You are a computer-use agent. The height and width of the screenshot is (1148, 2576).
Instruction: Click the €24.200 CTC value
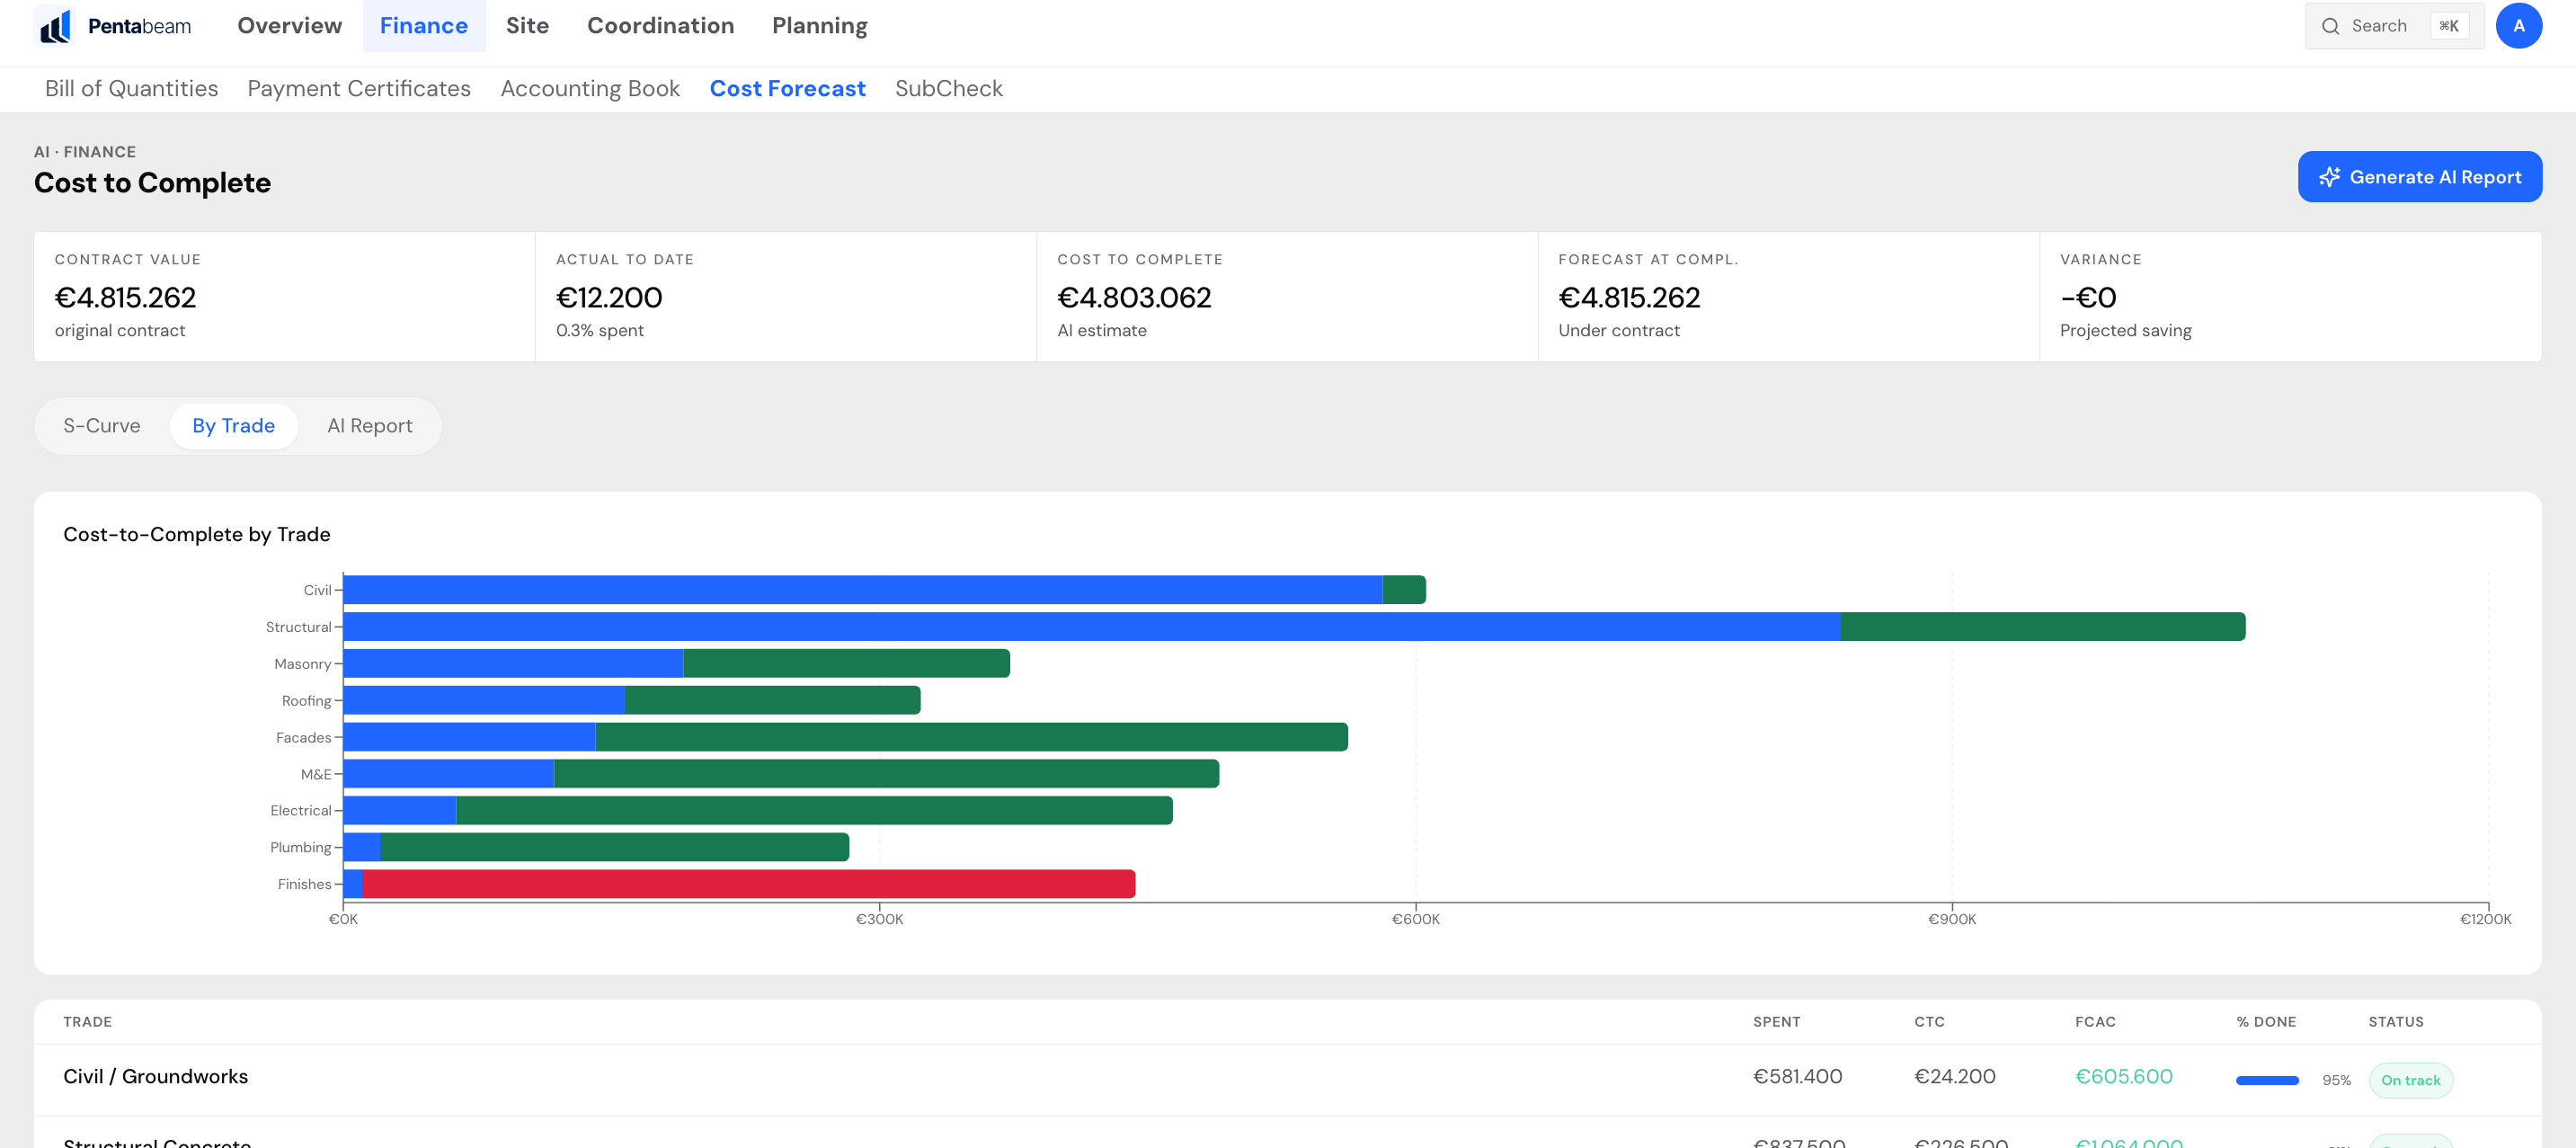pos(1954,1077)
